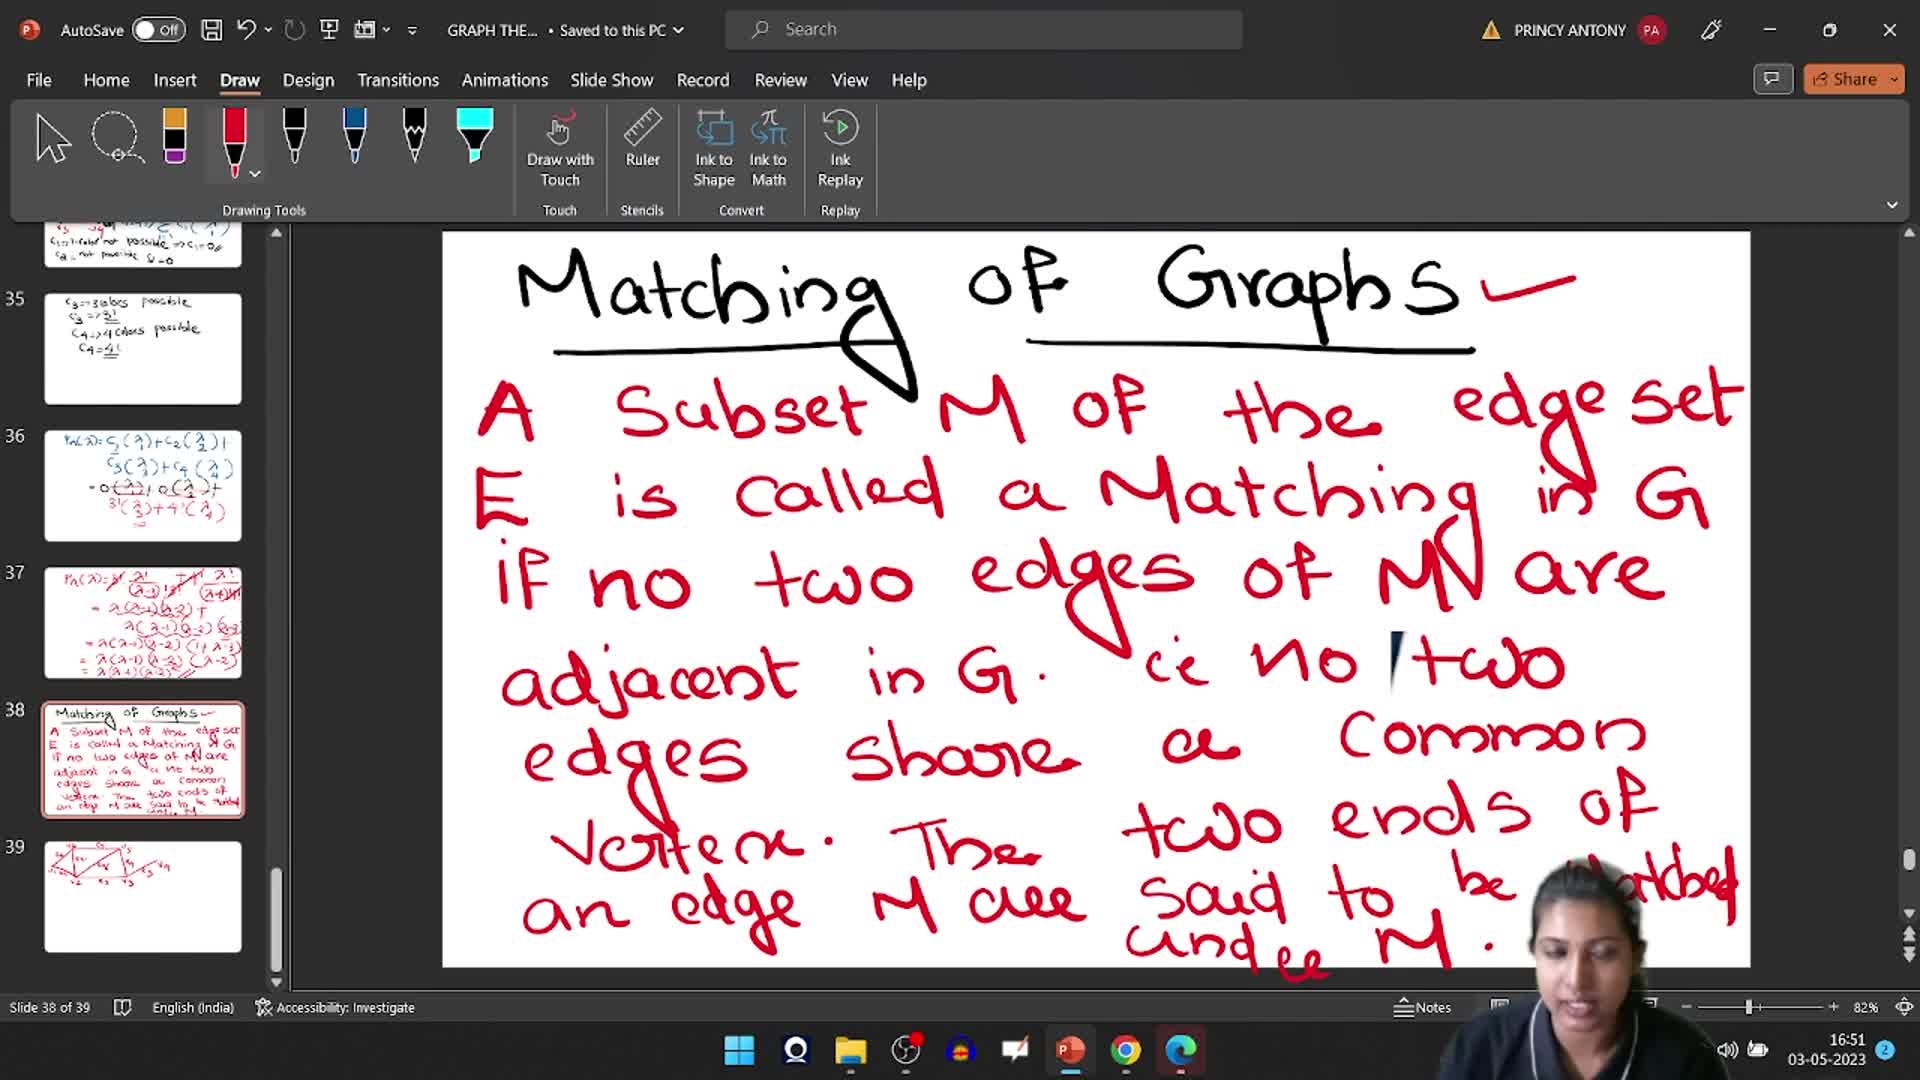Select the Lasso Select tool
The height and width of the screenshot is (1080, 1920).
coord(117,138)
